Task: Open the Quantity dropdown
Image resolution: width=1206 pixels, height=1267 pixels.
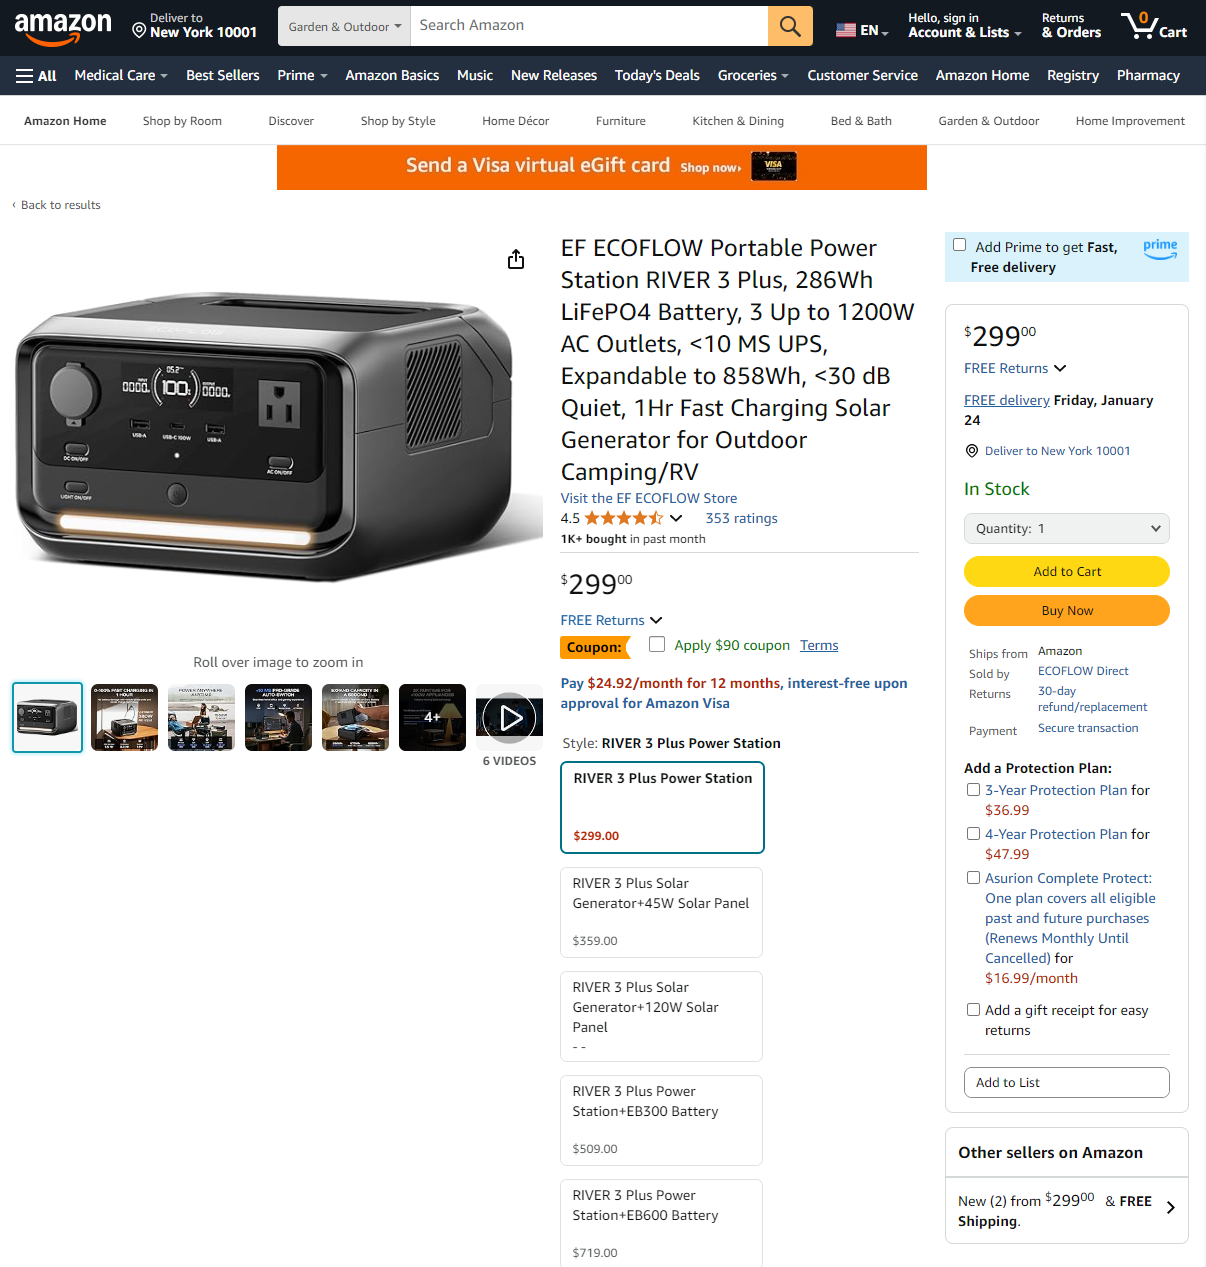Action: click(x=1066, y=529)
